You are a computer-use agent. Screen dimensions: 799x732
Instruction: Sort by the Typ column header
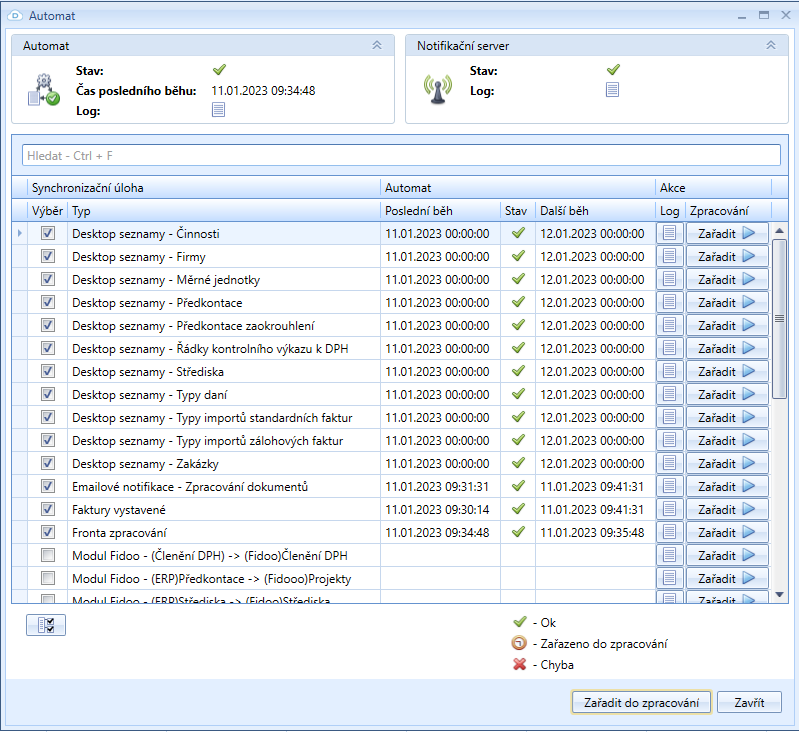[222, 211]
